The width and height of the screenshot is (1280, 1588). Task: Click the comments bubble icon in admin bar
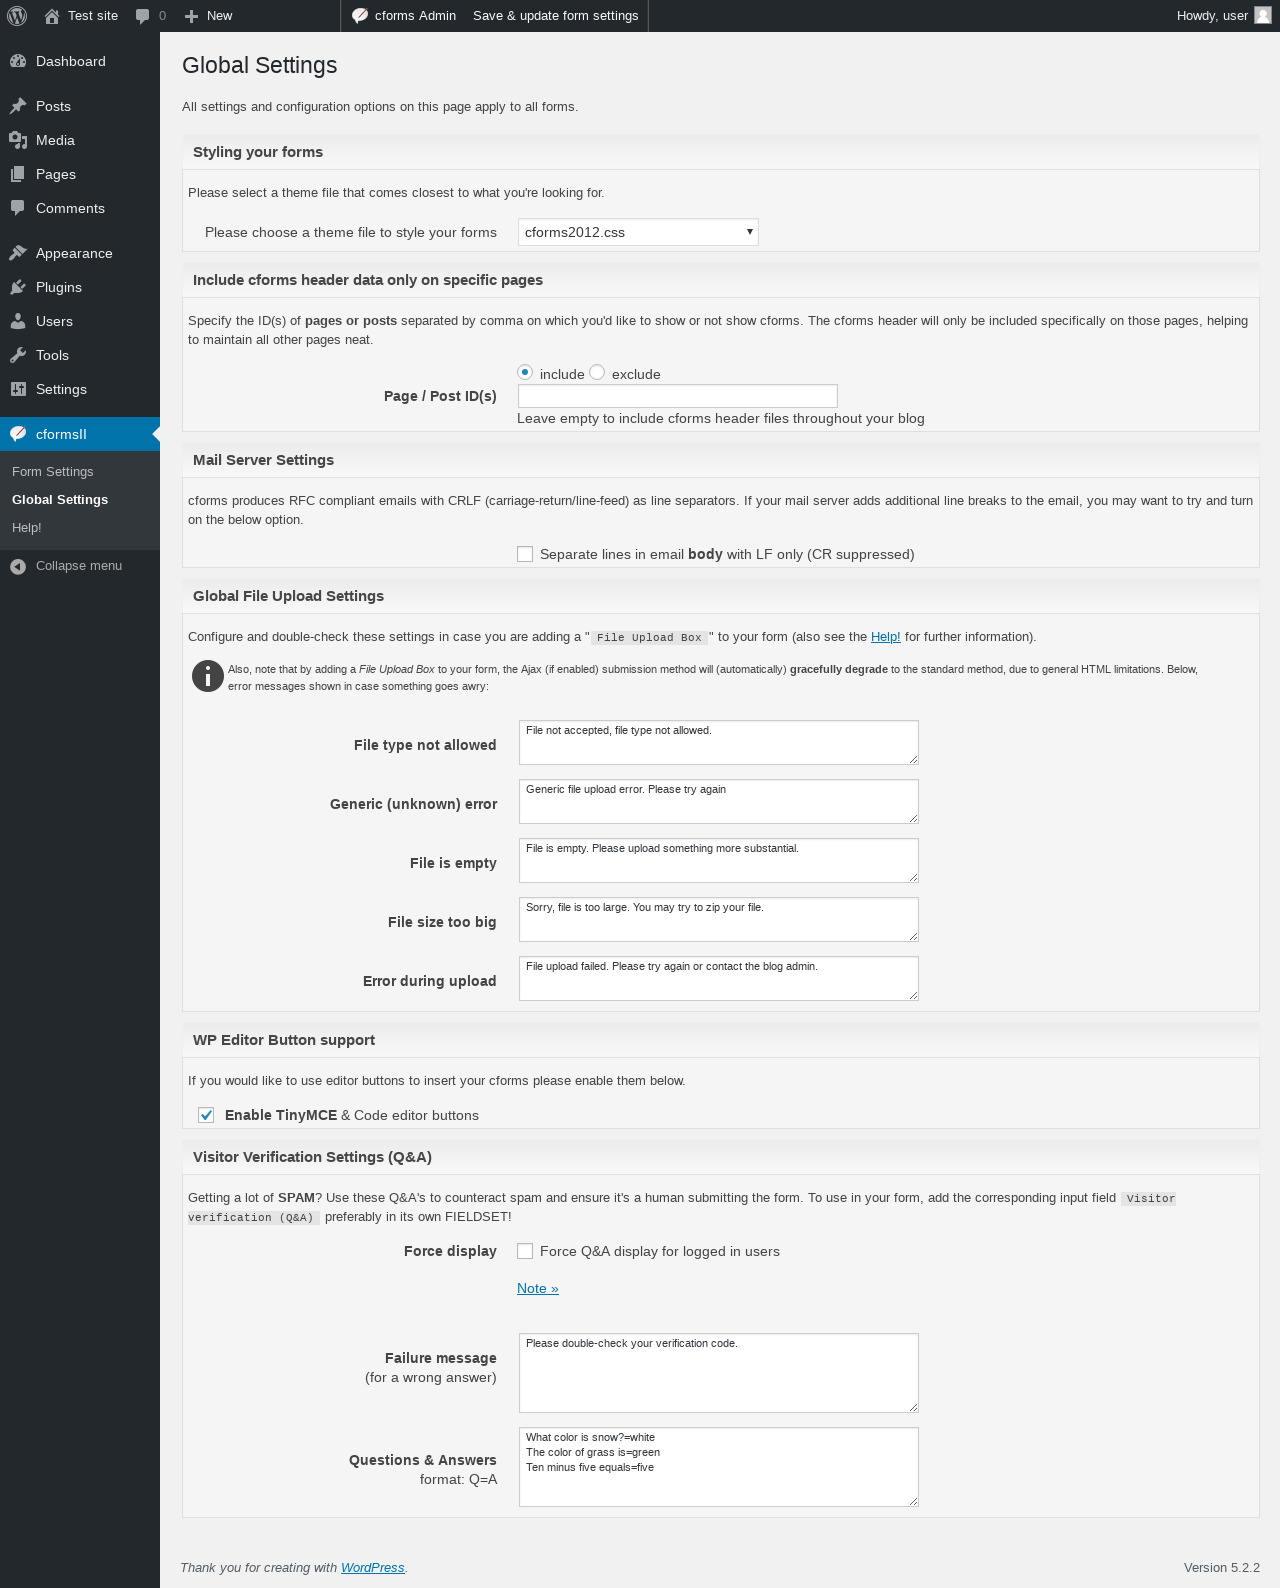(x=142, y=16)
